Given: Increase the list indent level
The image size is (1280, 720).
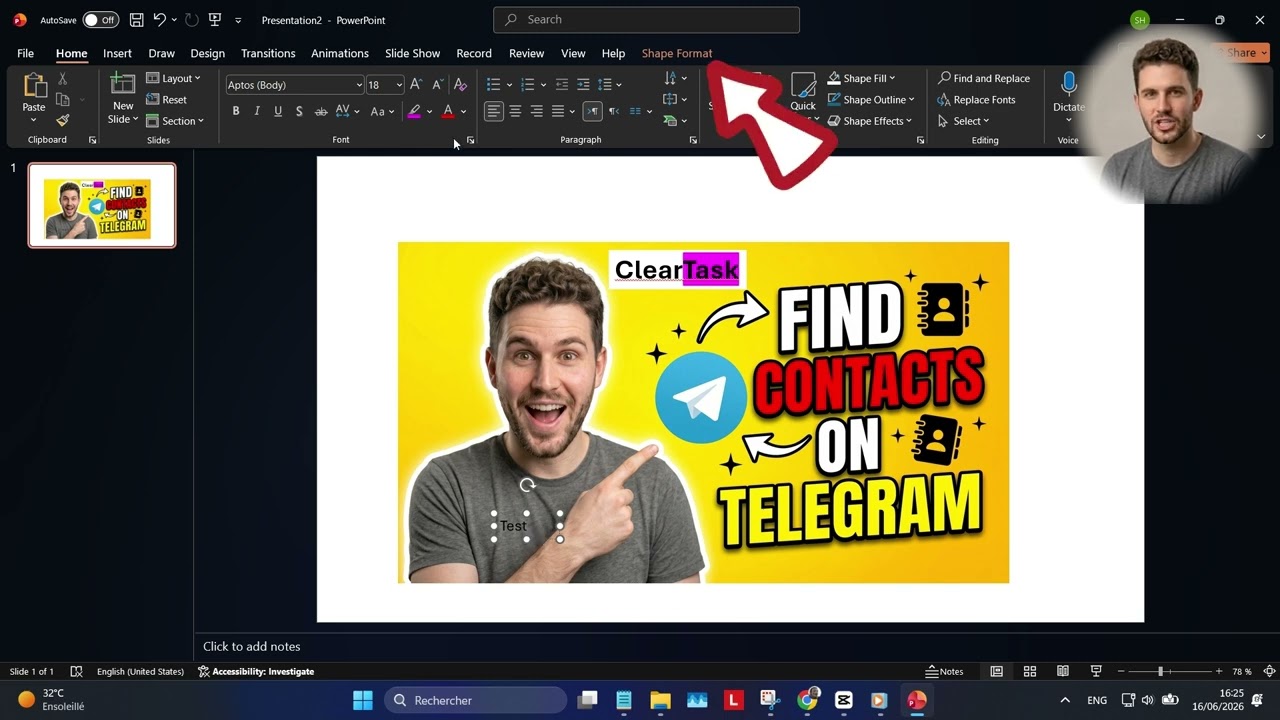Looking at the screenshot, I should coord(583,85).
